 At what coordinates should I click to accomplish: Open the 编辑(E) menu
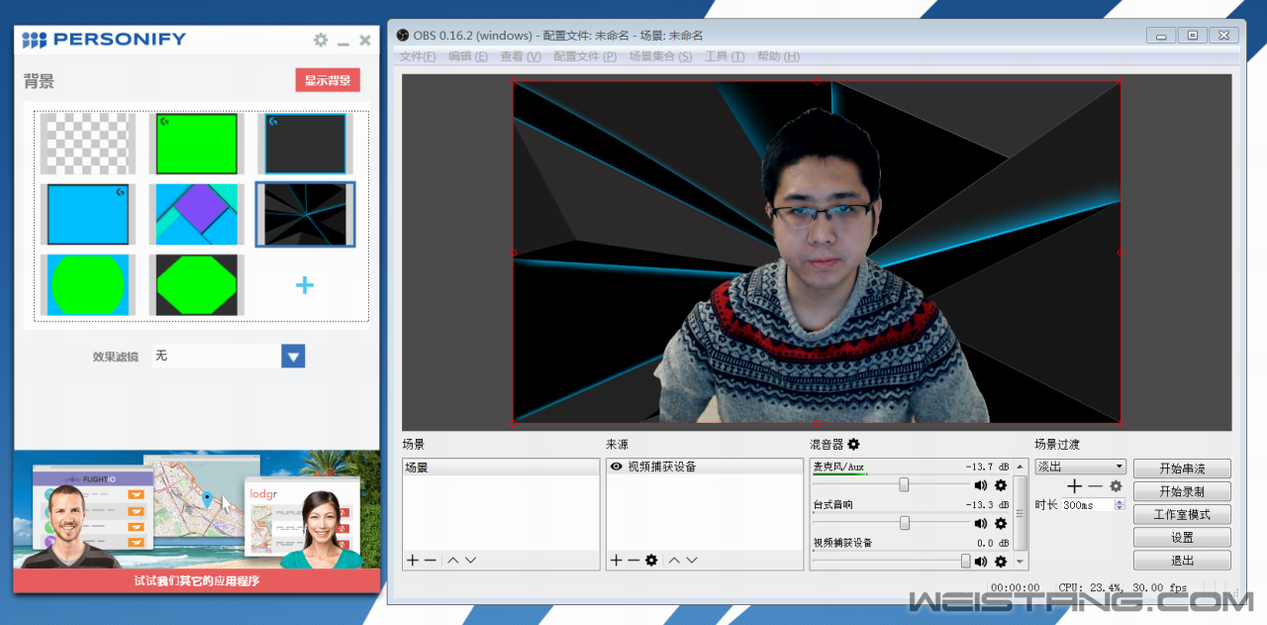point(468,56)
